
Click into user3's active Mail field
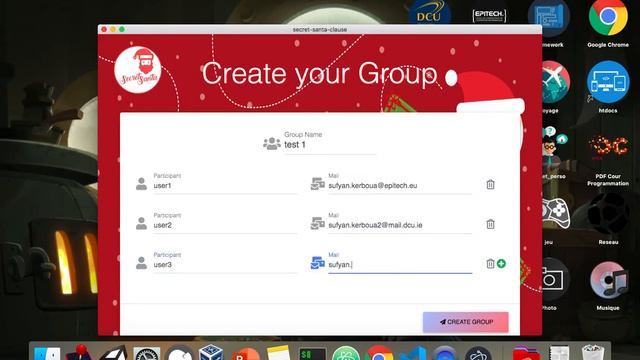pos(400,265)
